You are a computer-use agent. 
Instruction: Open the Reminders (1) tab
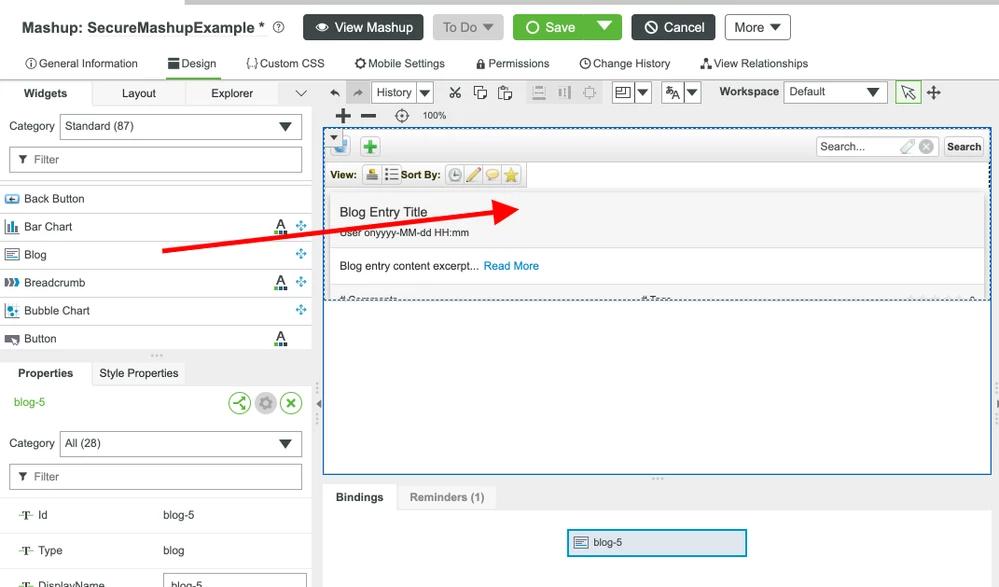point(447,497)
